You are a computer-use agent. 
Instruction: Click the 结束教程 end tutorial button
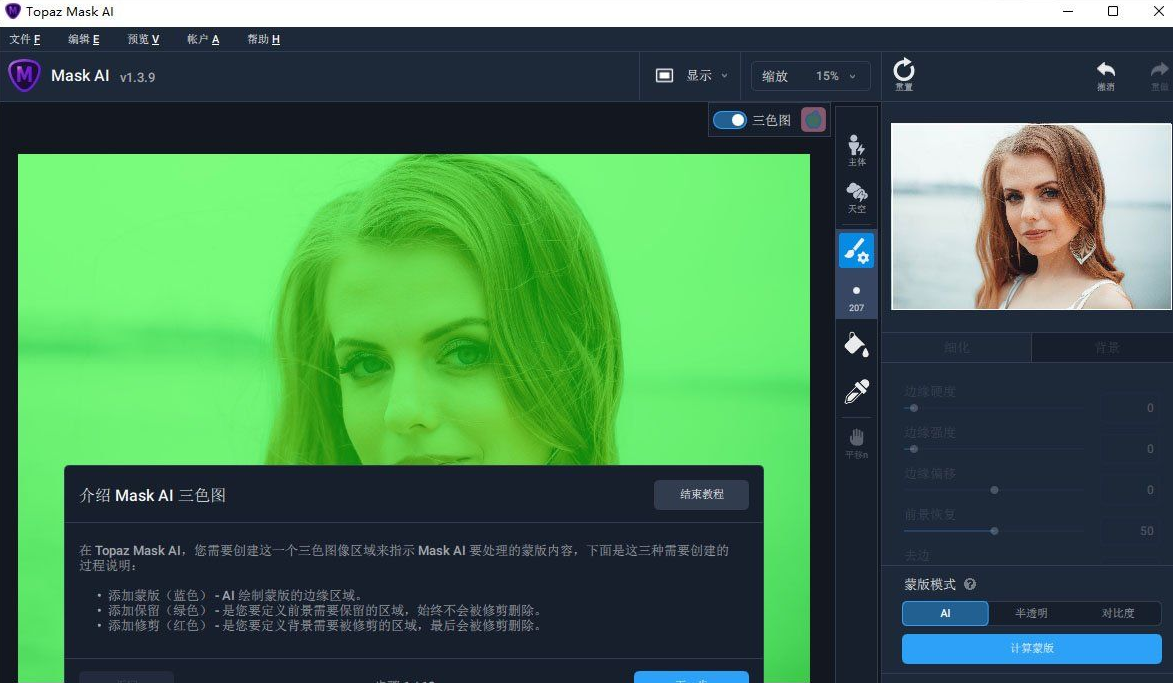pyautogui.click(x=701, y=494)
